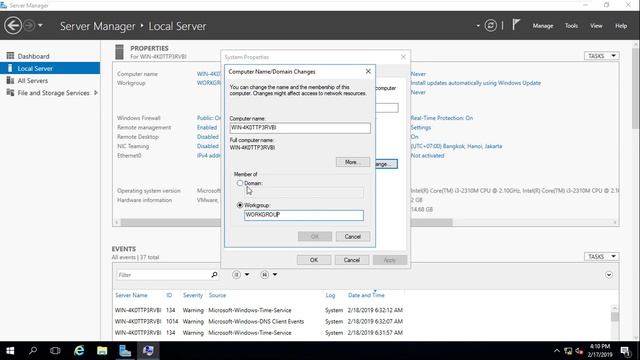Click OK in System Properties window
Image resolution: width=640 pixels, height=360 pixels.
pos(314,260)
